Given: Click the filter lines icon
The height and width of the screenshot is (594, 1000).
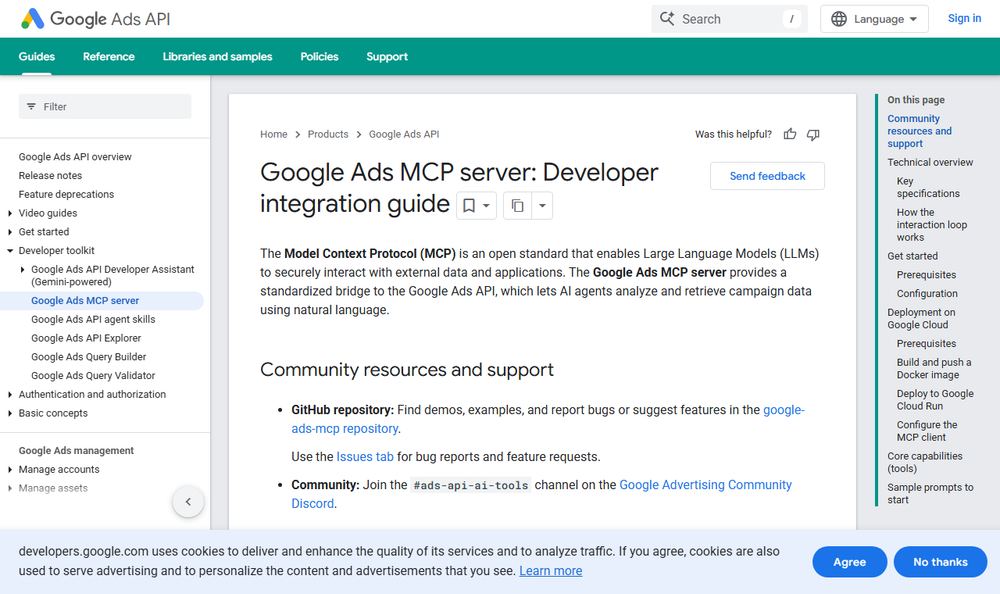Looking at the screenshot, I should pos(31,107).
